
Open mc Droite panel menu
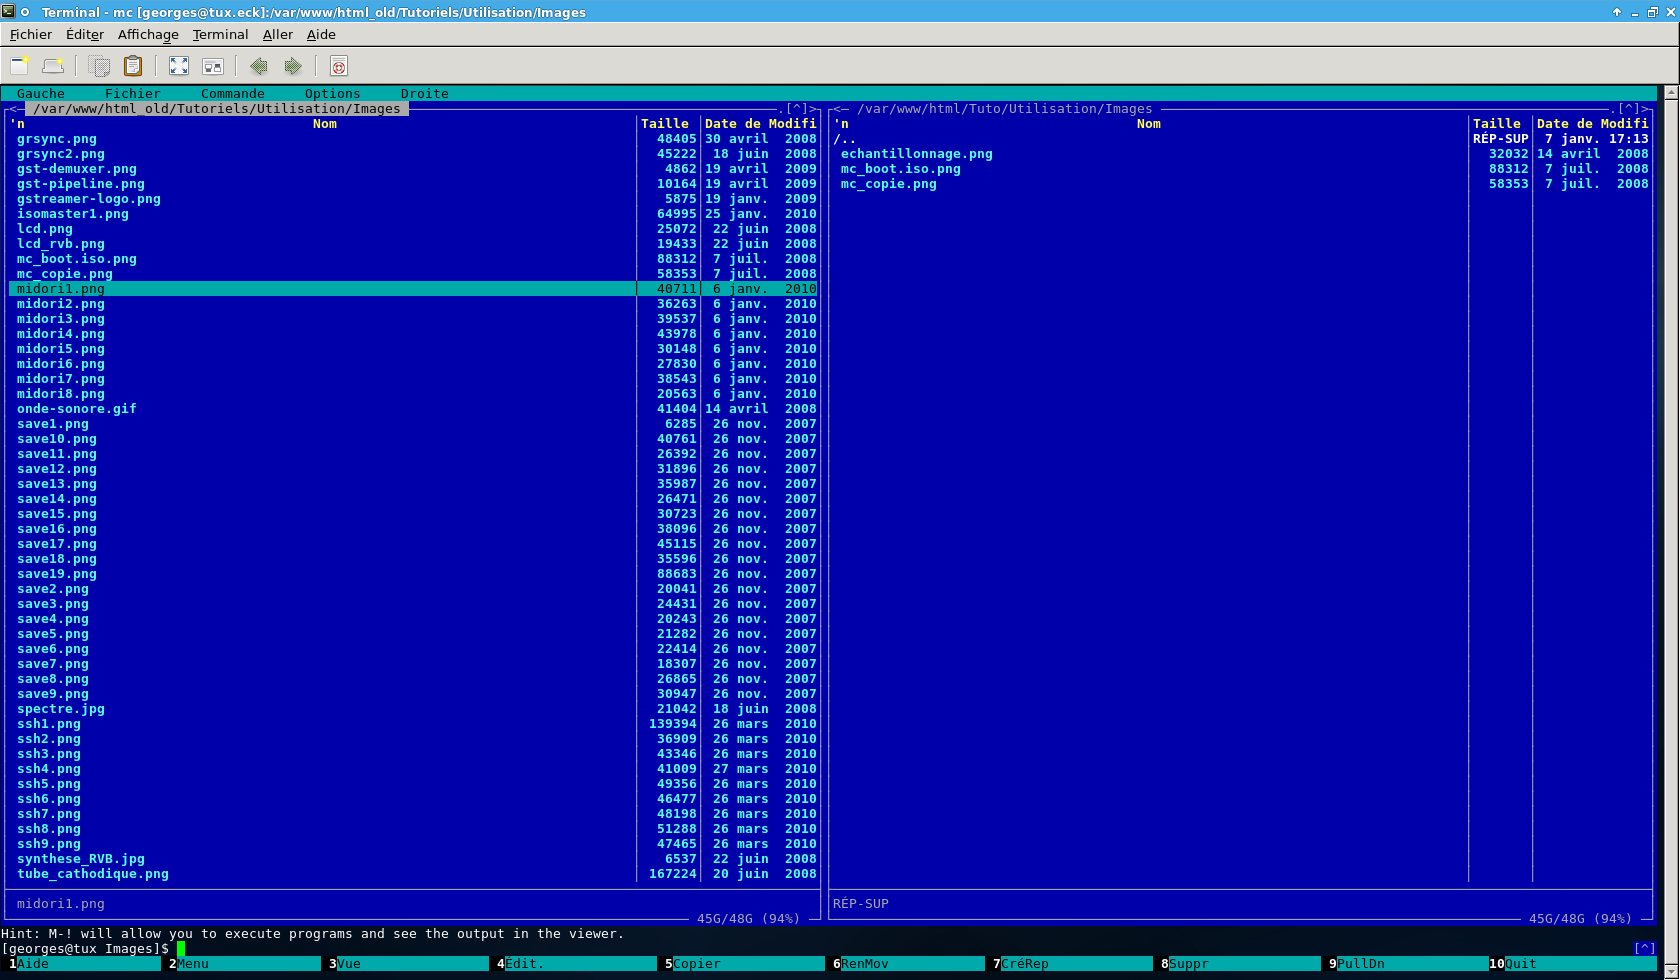click(x=425, y=94)
